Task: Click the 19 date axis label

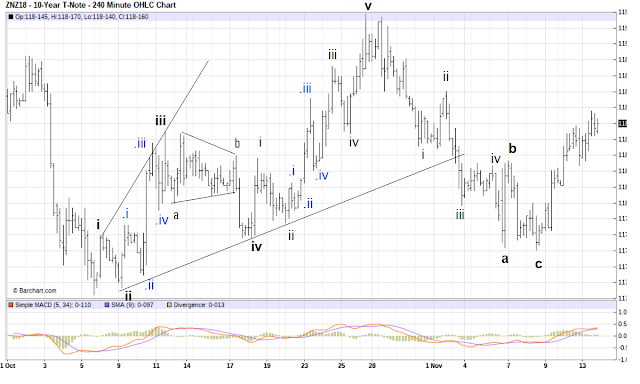Action: 267,366
